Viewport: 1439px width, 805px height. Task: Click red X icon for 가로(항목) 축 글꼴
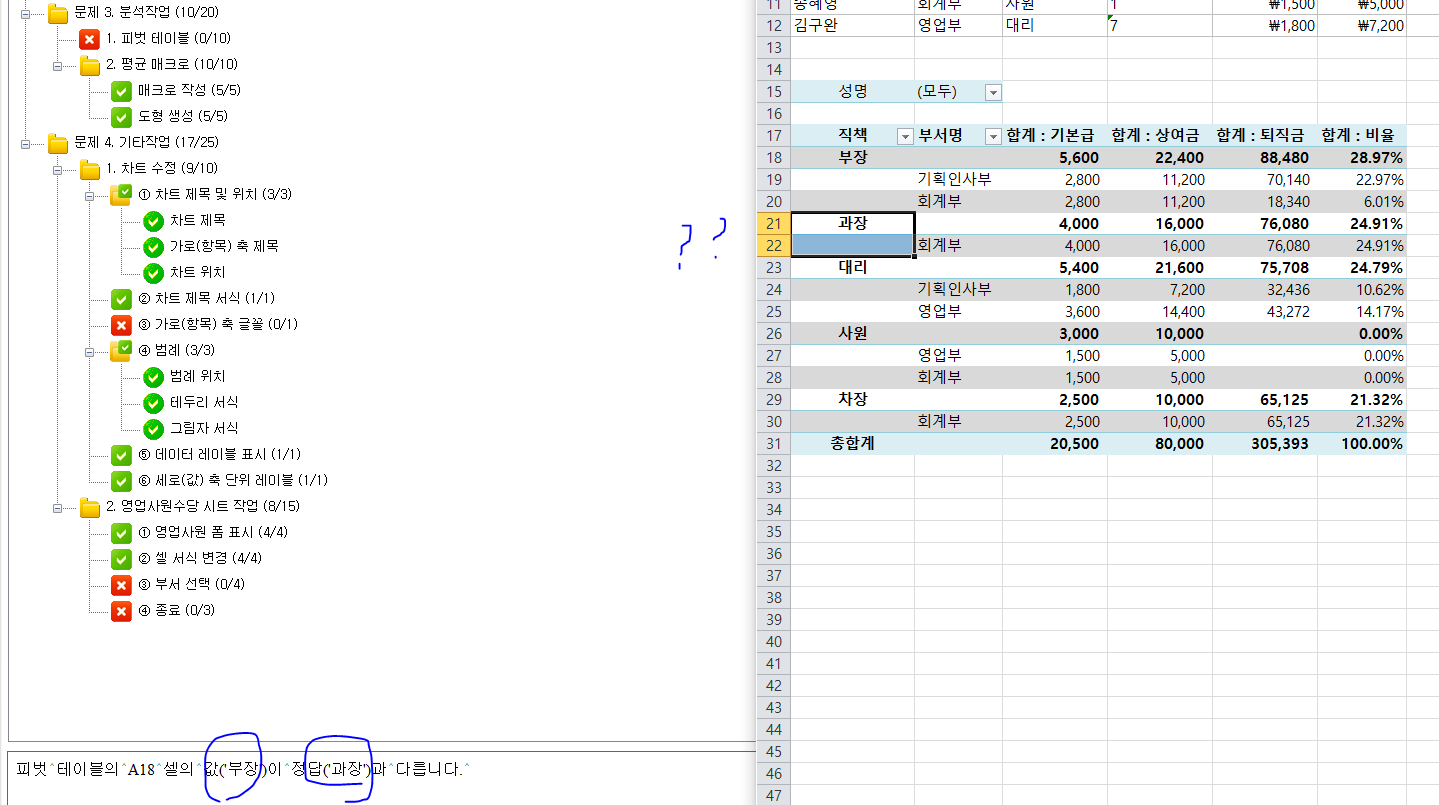click(x=121, y=325)
